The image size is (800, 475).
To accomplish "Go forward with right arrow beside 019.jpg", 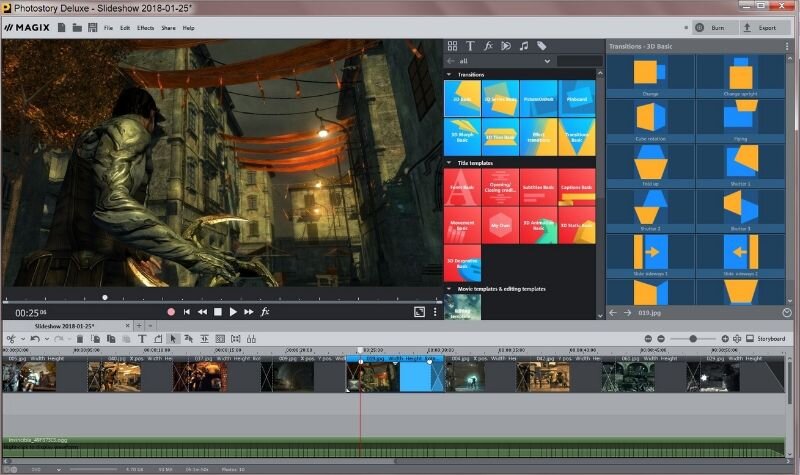I will 628,313.
